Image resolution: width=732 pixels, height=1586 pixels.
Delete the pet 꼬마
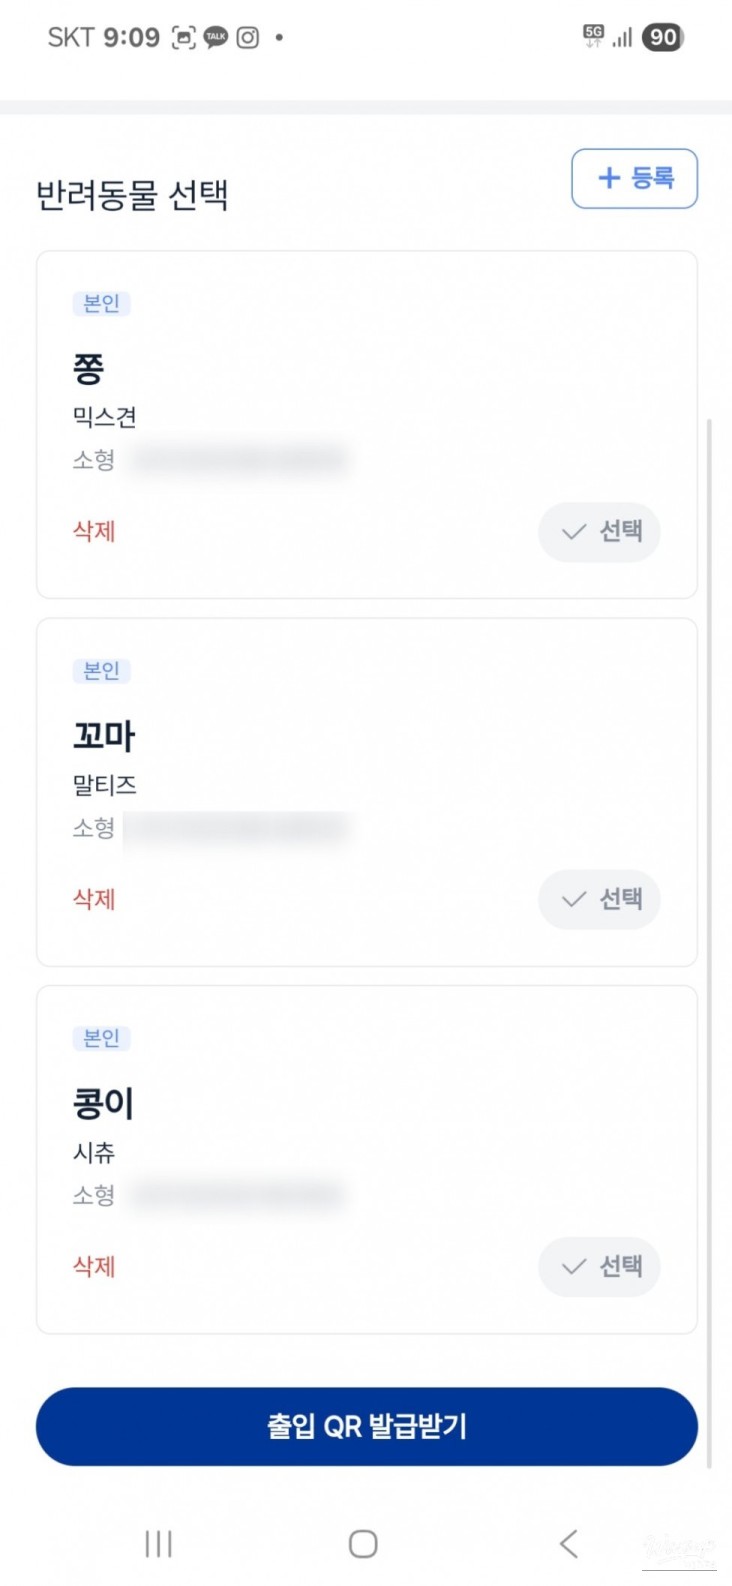[94, 899]
